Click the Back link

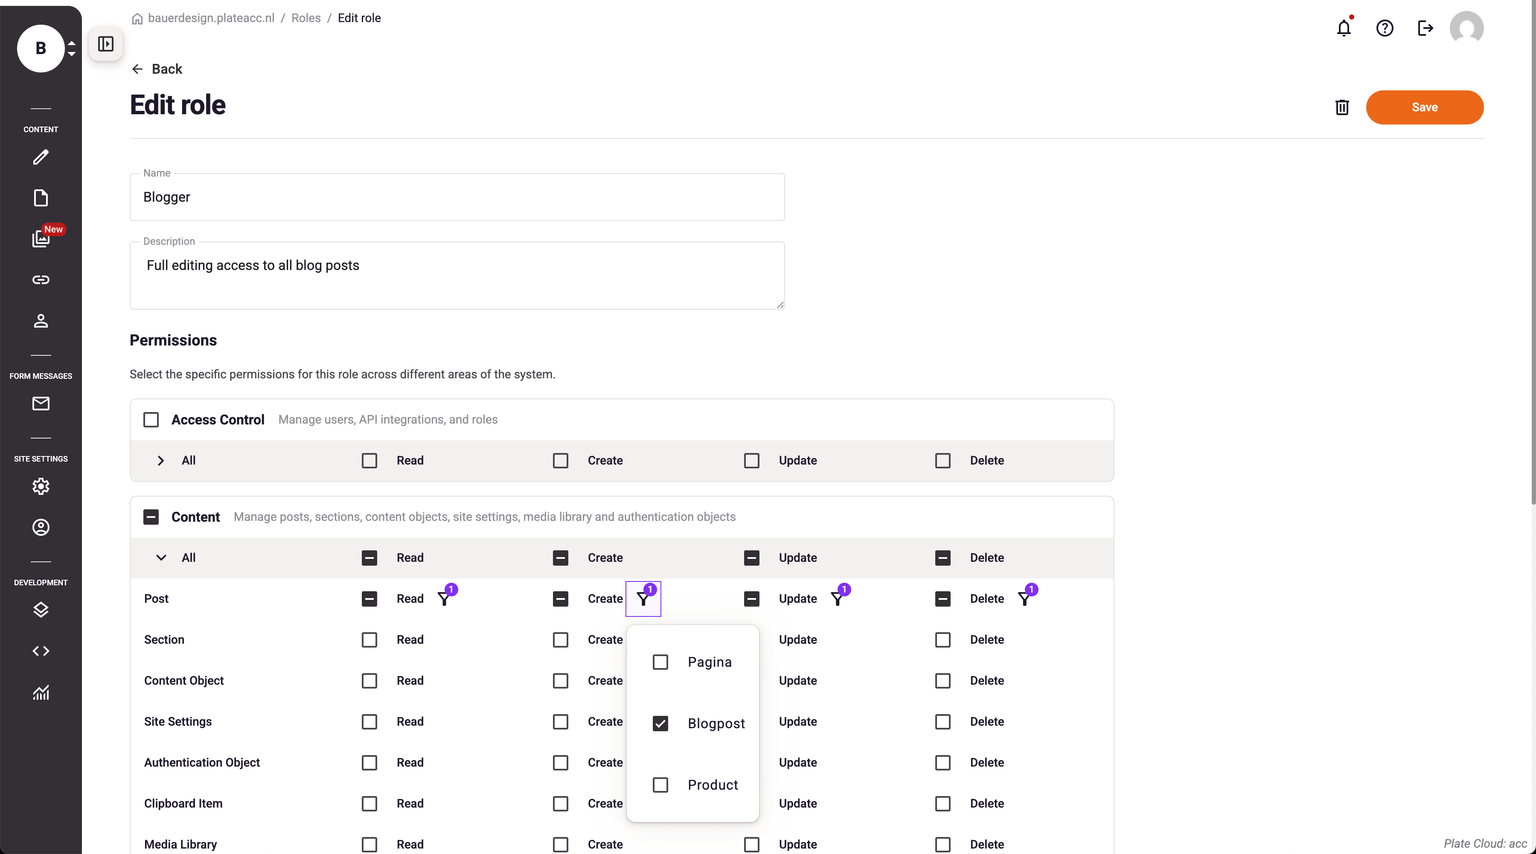point(157,69)
